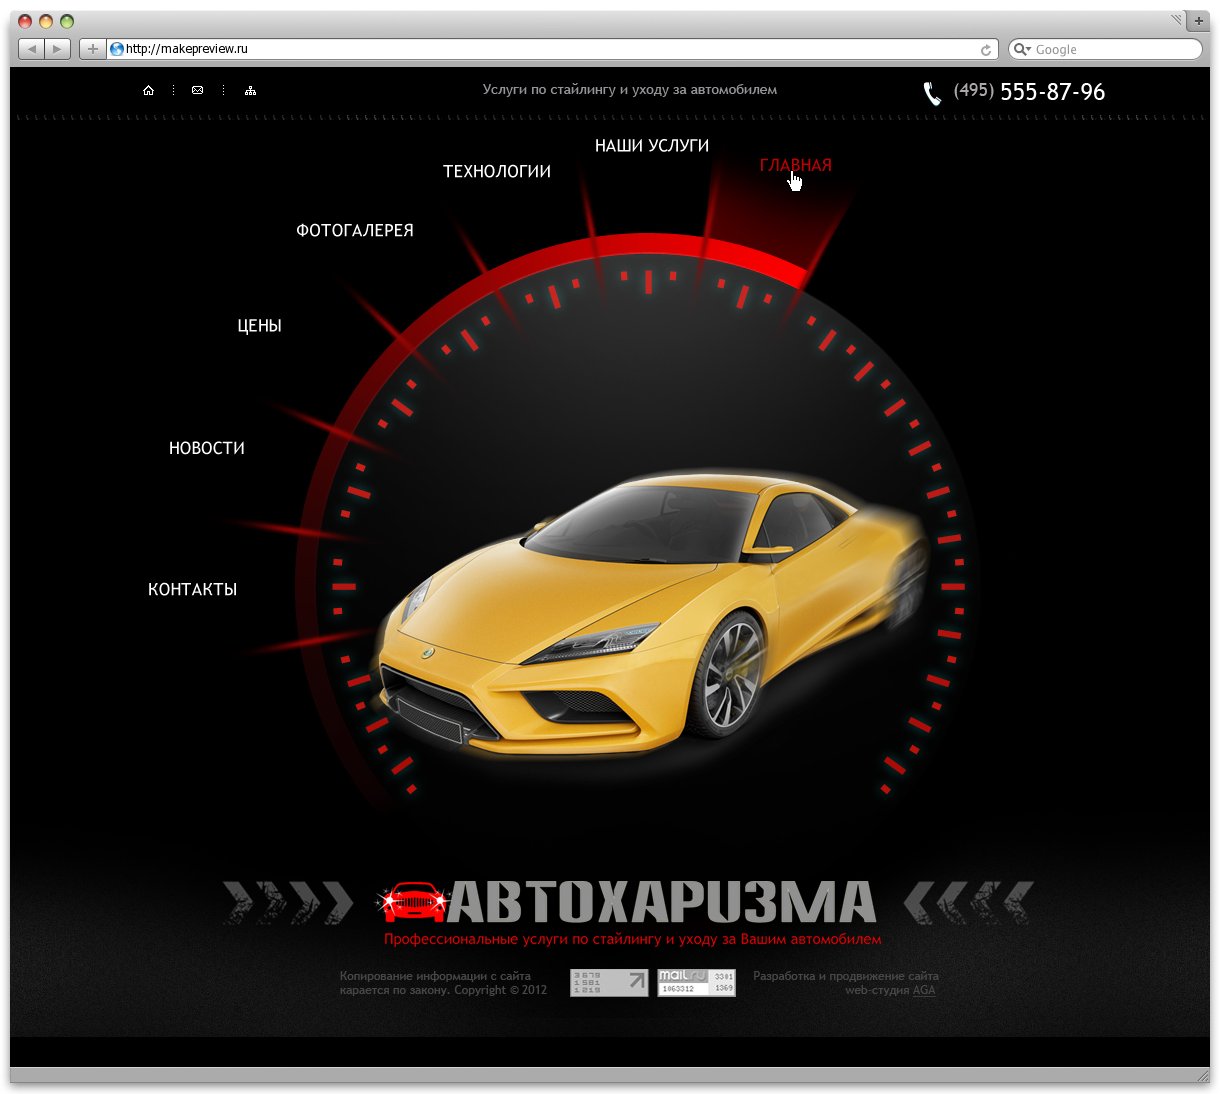
Task: Go back with browser back arrow
Action: [31, 48]
